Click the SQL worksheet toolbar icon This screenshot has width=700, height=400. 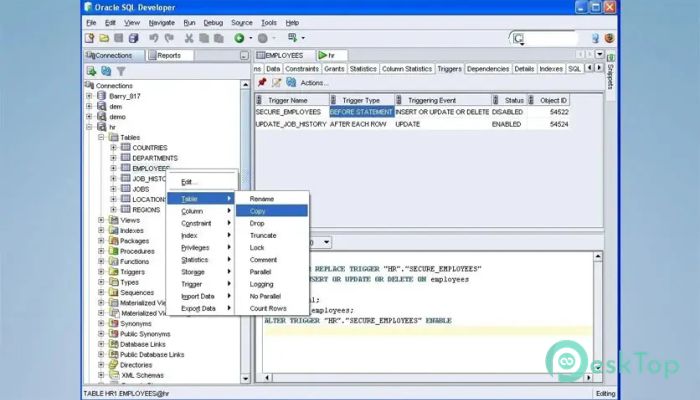pos(292,38)
